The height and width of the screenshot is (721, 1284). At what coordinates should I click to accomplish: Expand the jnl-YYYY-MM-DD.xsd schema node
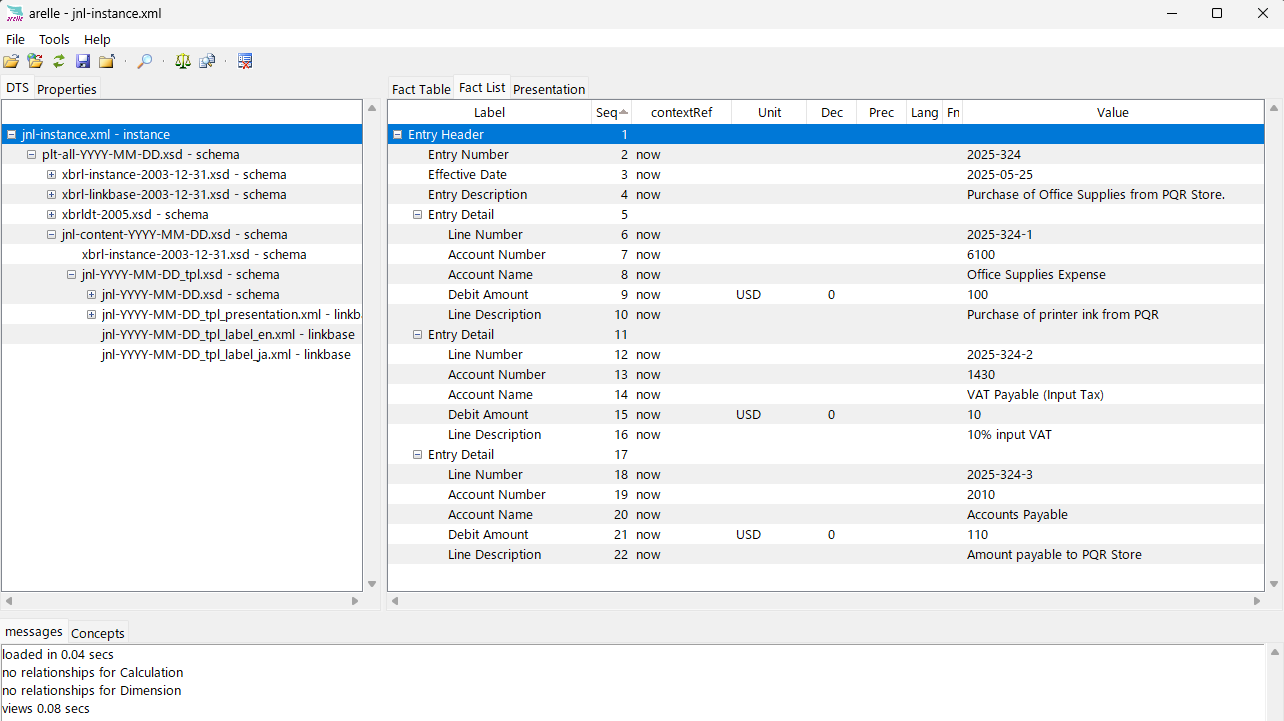coord(91,294)
